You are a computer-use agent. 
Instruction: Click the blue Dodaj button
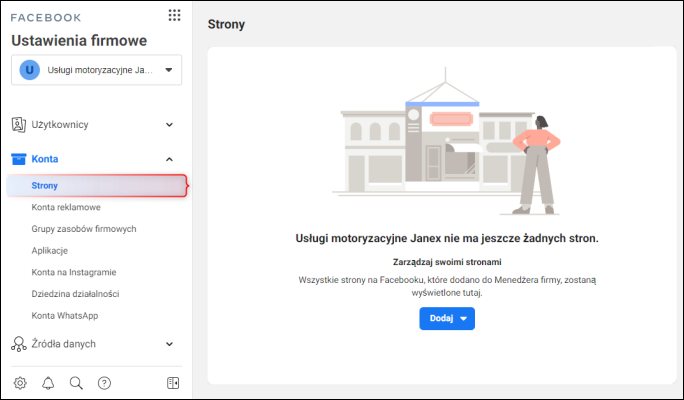[x=447, y=318]
